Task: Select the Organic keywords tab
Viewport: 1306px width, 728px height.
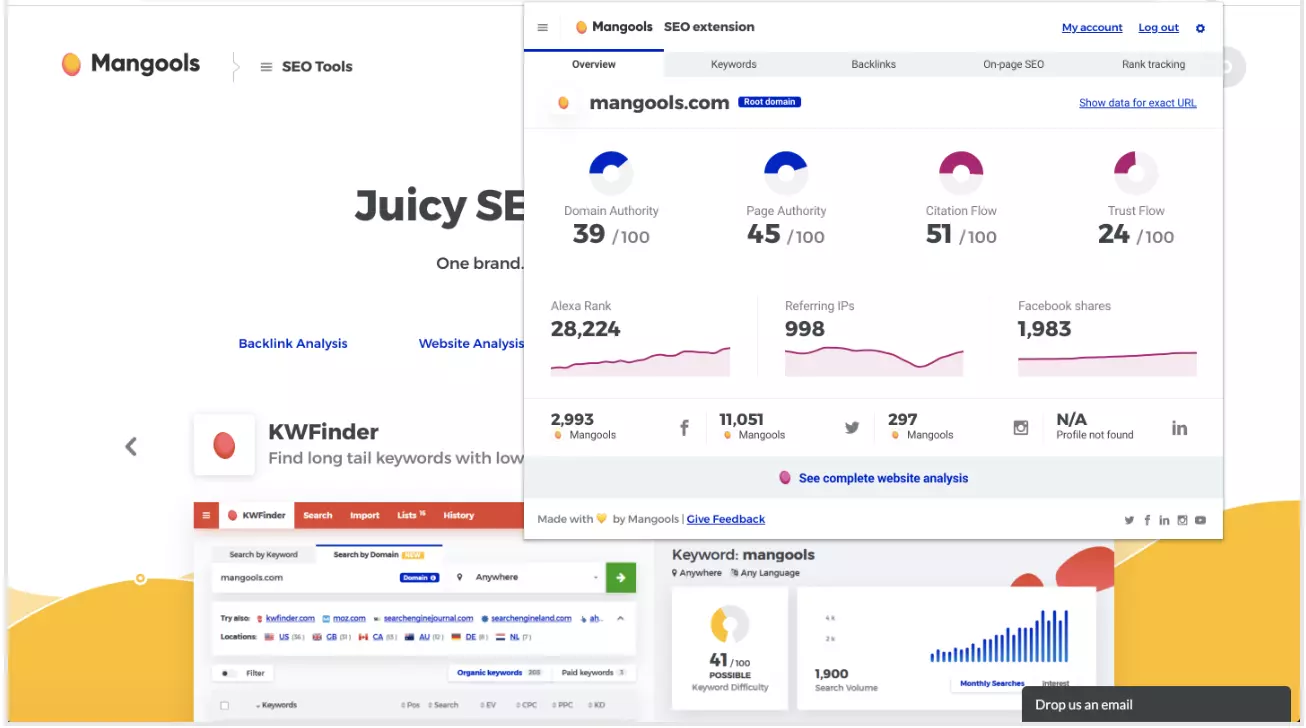Action: click(x=498, y=673)
